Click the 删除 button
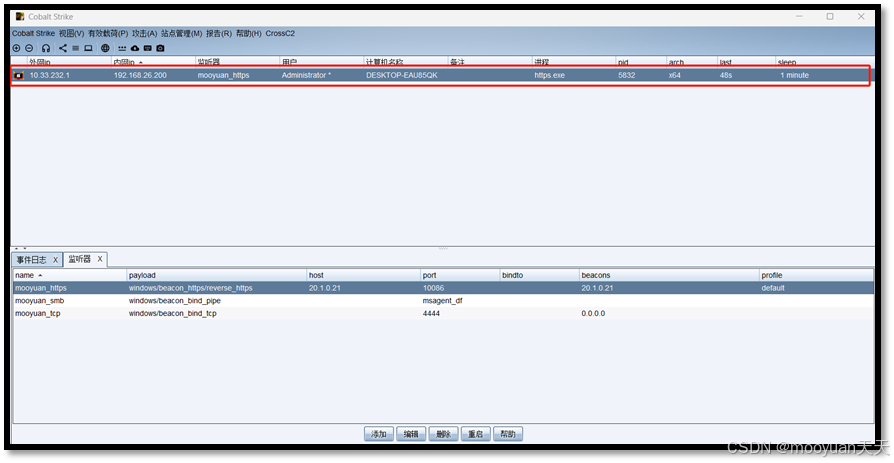 pos(444,434)
